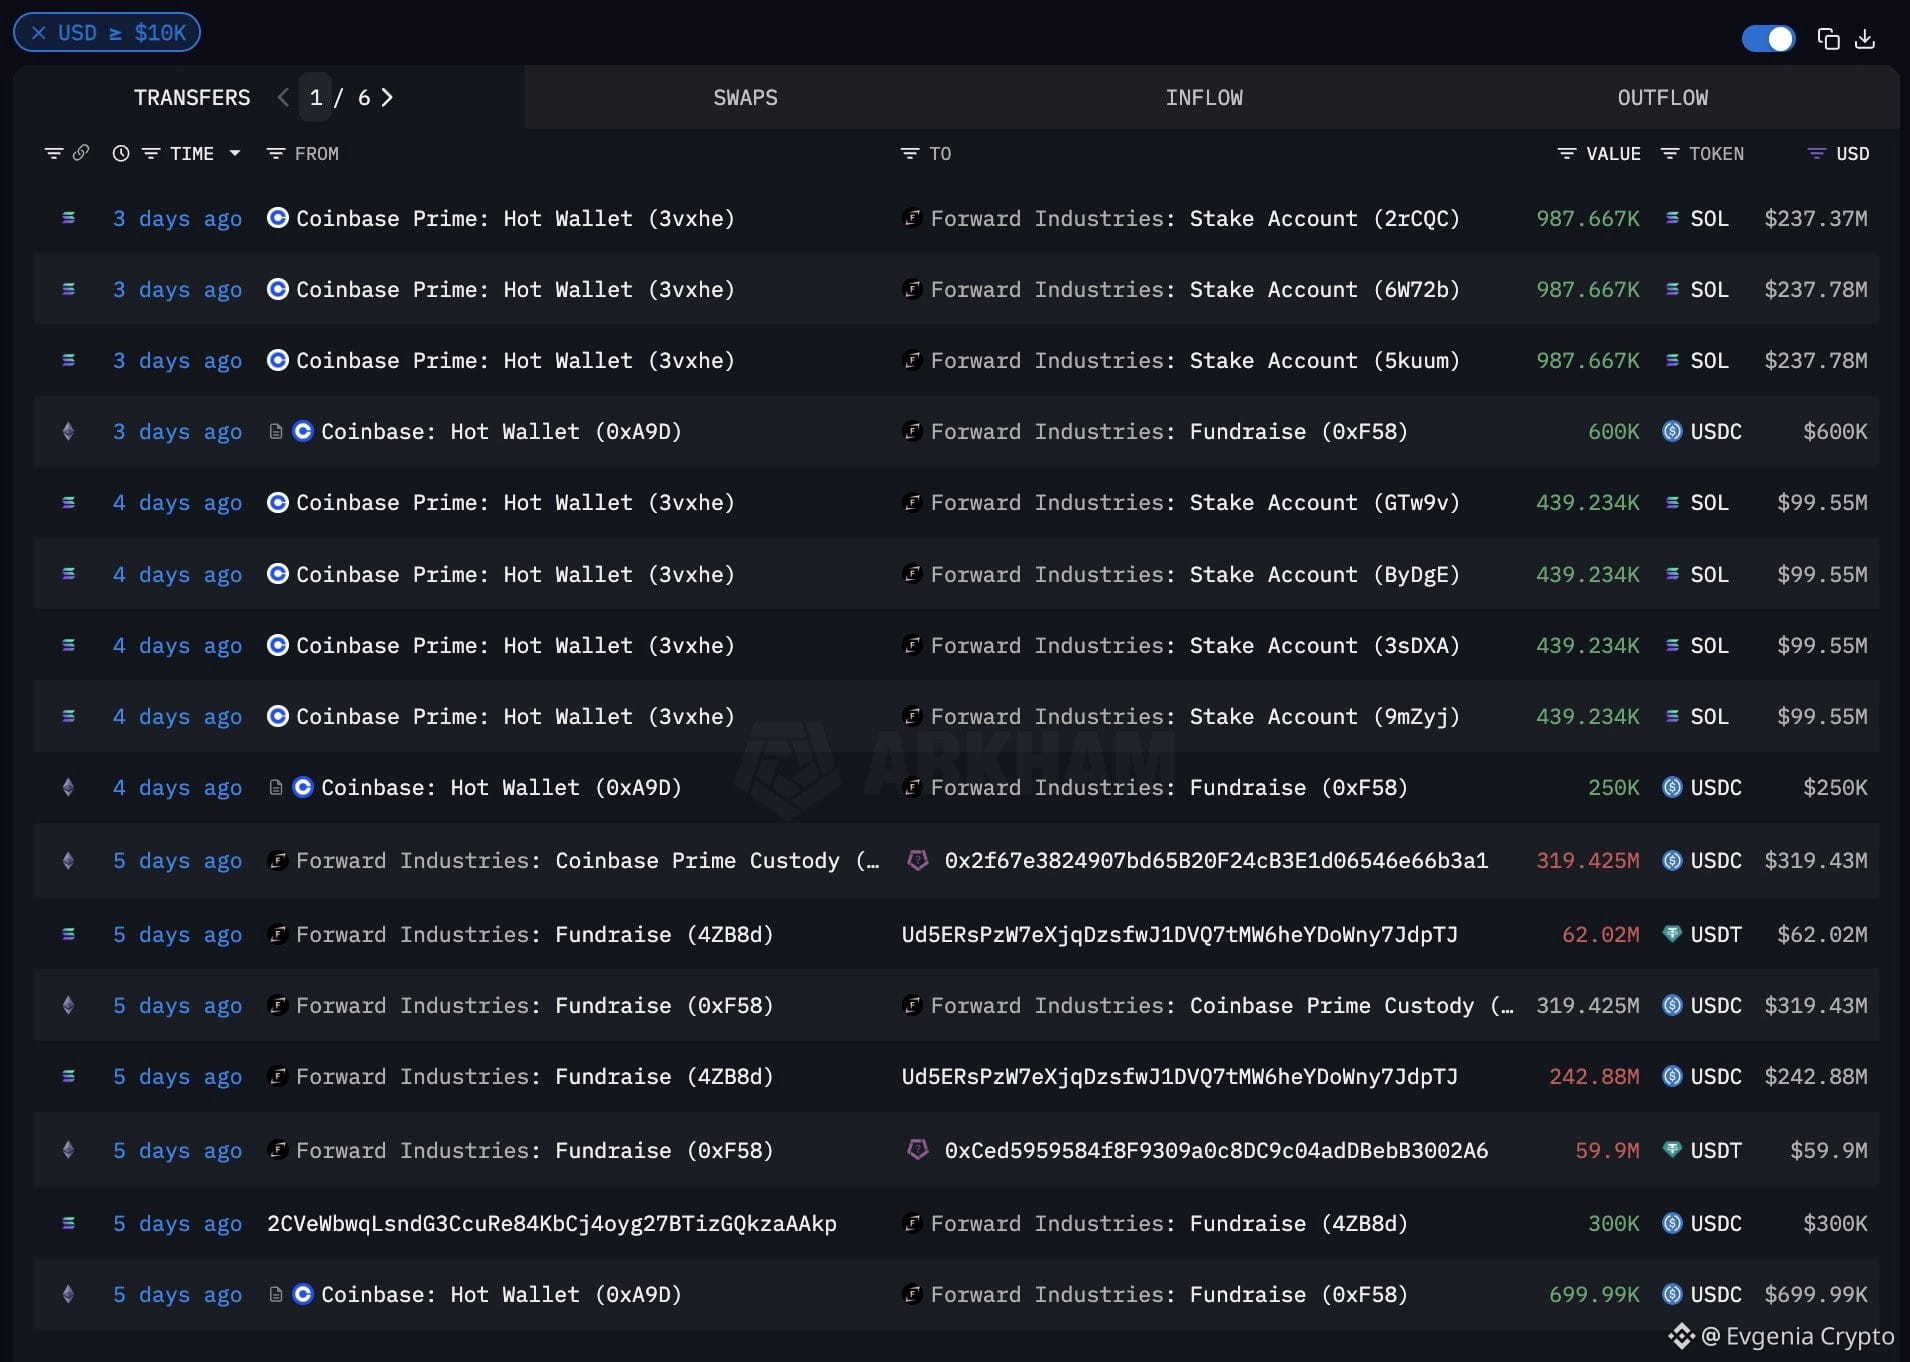Click the $699.99K USD cell
The width and height of the screenshot is (1910, 1362).
1816,1295
